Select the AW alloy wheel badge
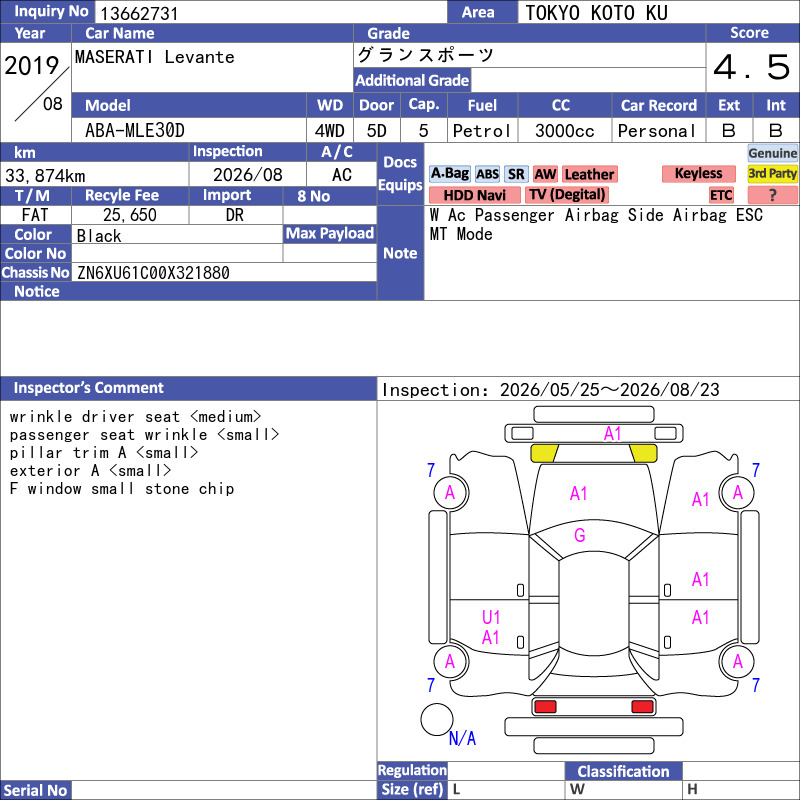The image size is (800, 800). click(545, 174)
